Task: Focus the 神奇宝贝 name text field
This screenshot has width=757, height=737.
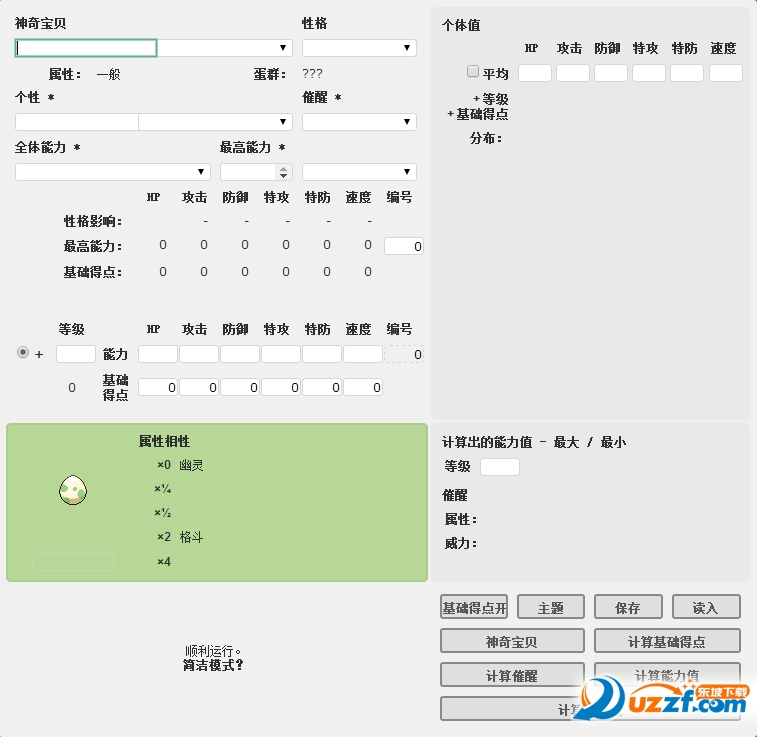Action: pyautogui.click(x=86, y=48)
